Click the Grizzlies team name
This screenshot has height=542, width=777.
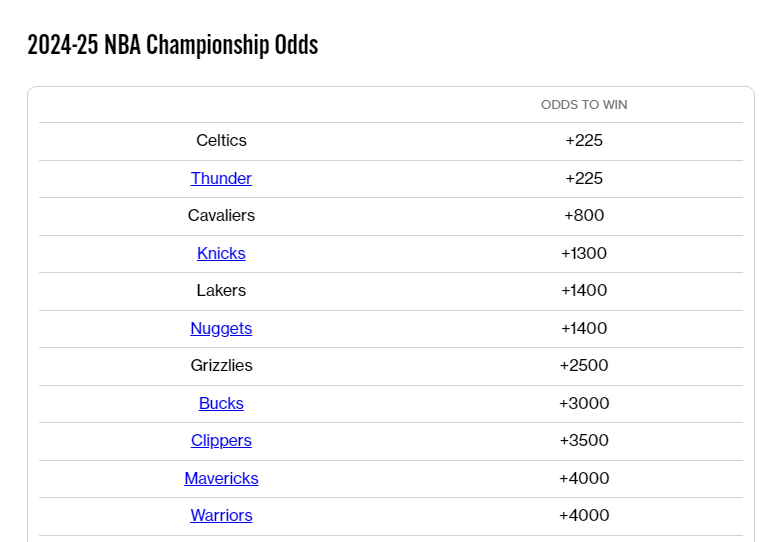click(221, 365)
